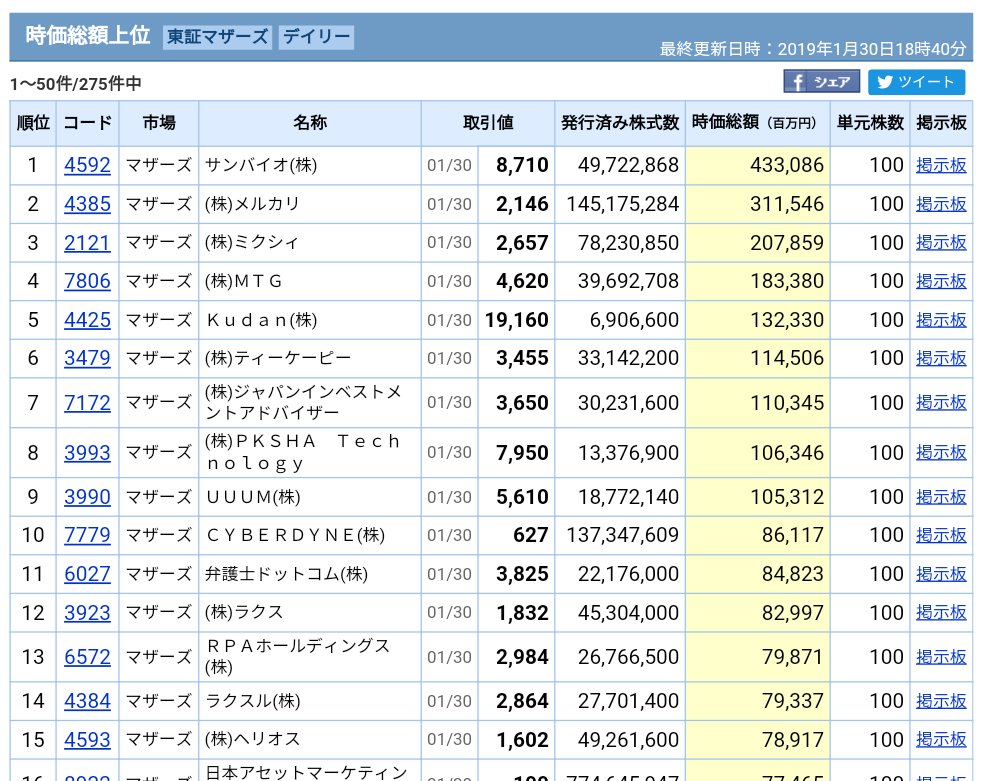The image size is (993, 781).
Task: Open stock code 4425 link
Action: (87, 320)
